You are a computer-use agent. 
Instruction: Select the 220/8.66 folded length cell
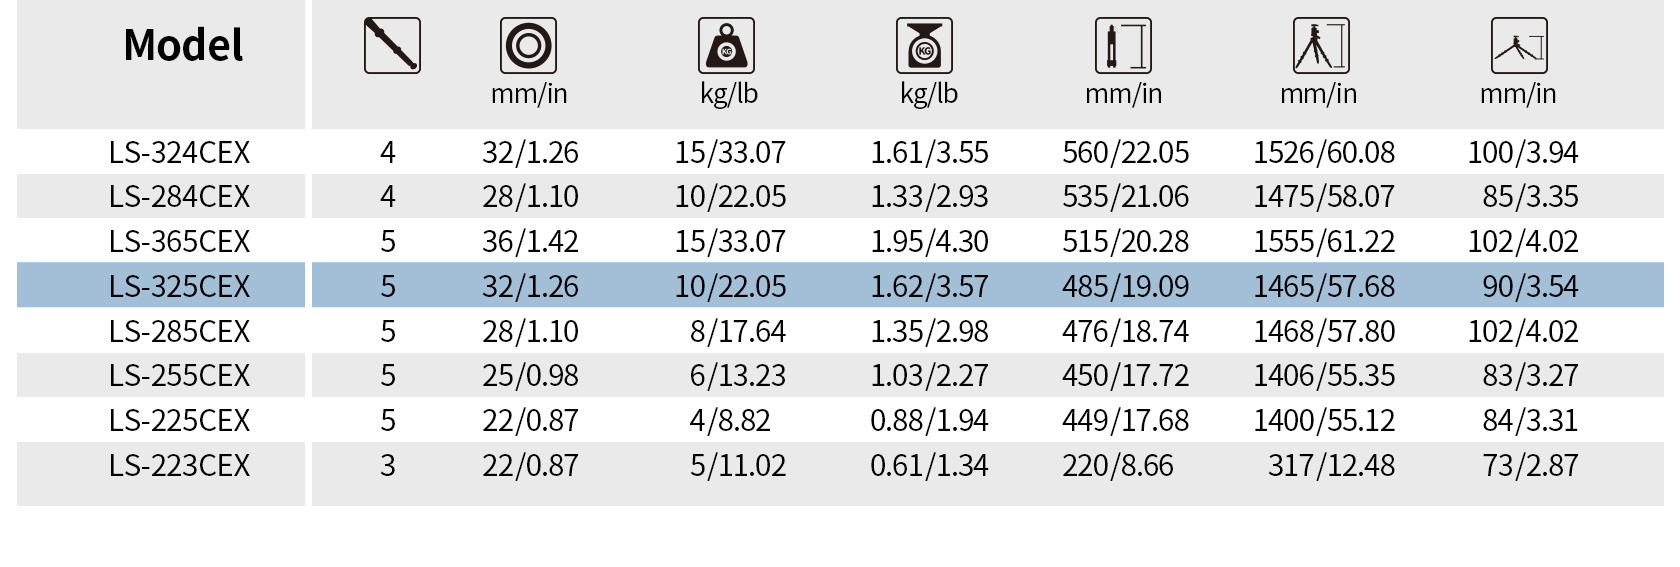pyautogui.click(x=1118, y=465)
